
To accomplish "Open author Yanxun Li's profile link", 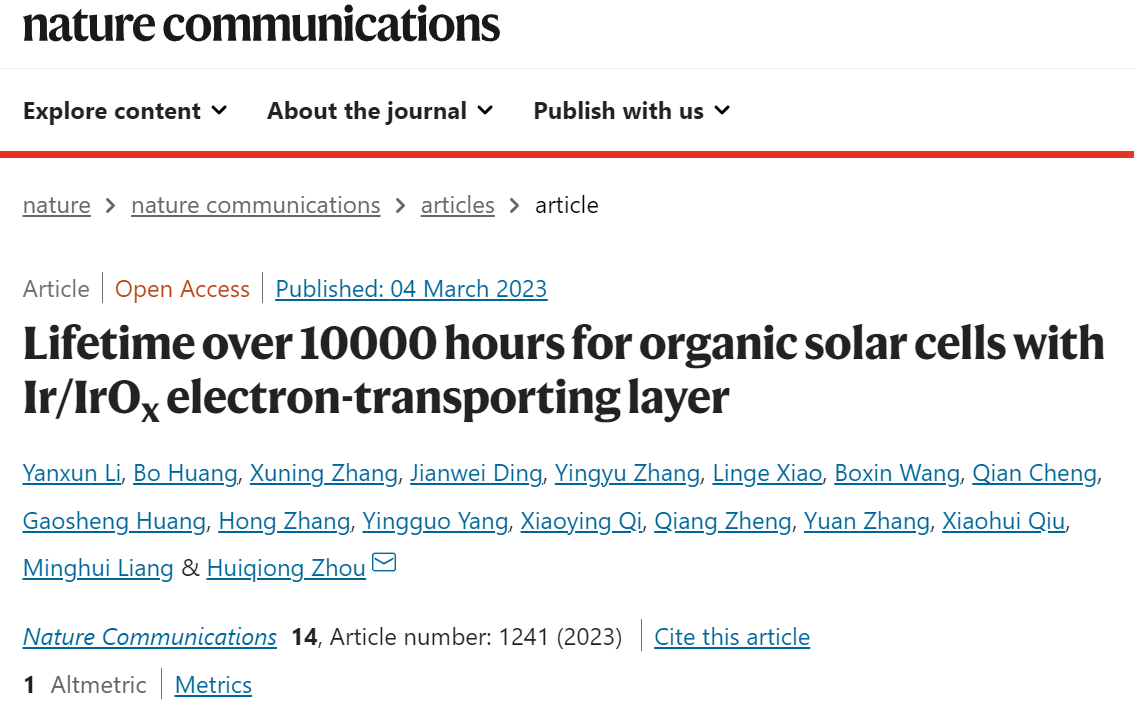I will [x=72, y=473].
